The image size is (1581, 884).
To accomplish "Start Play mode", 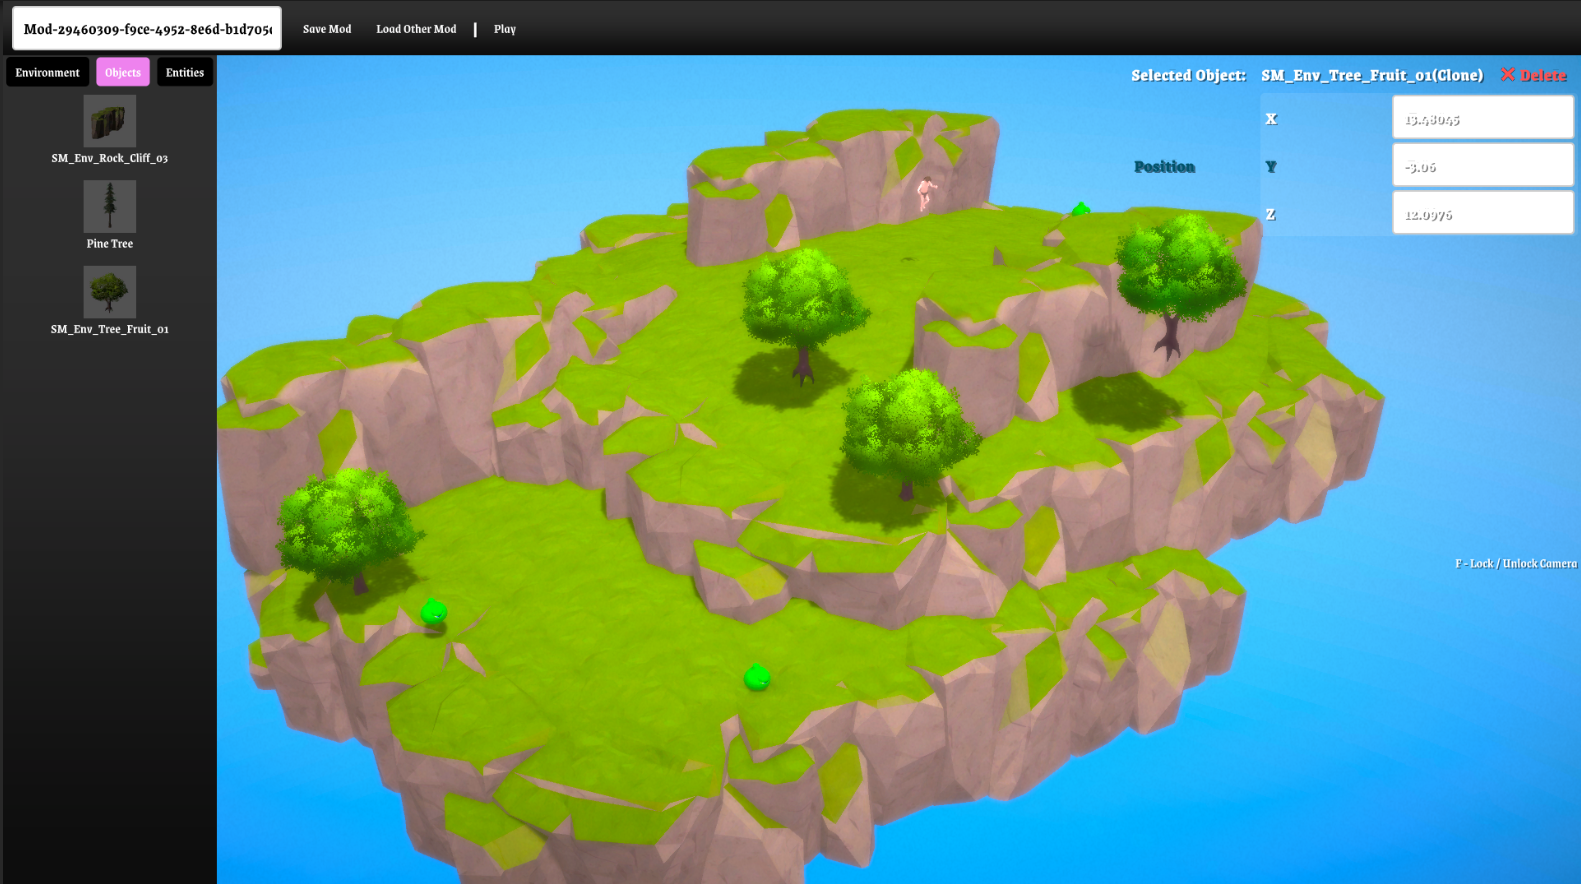I will (505, 29).
